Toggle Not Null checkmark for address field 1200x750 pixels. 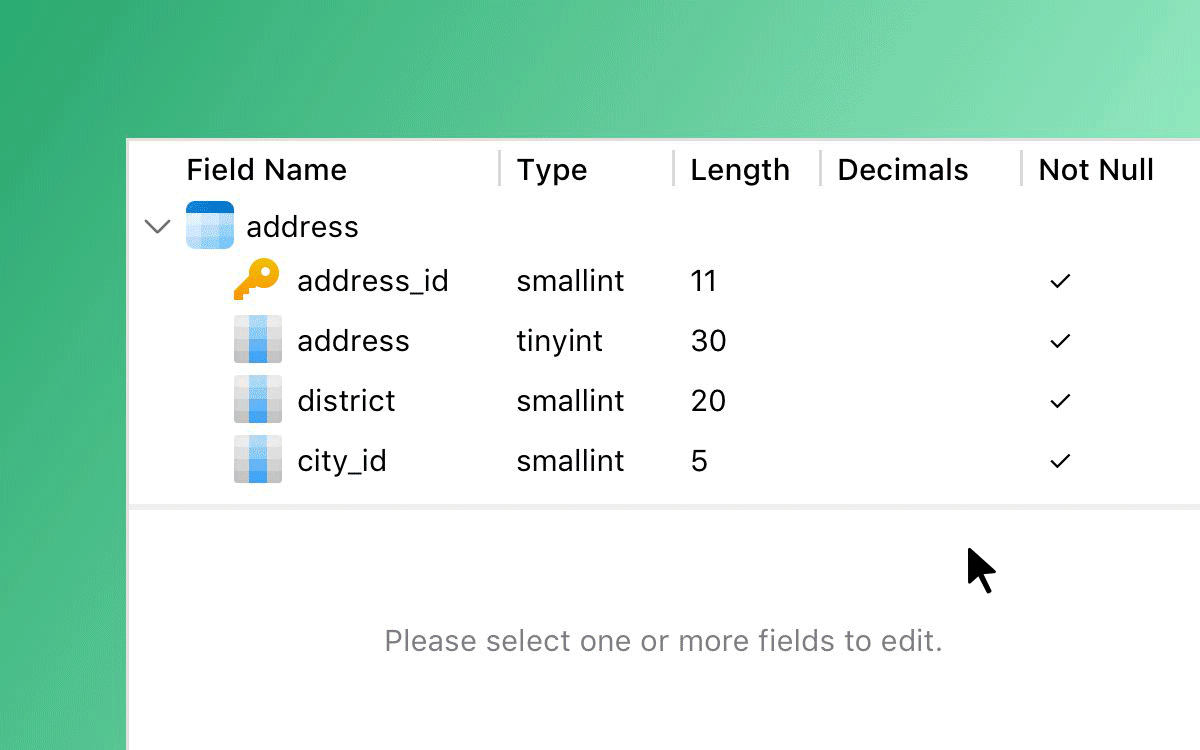point(1060,341)
